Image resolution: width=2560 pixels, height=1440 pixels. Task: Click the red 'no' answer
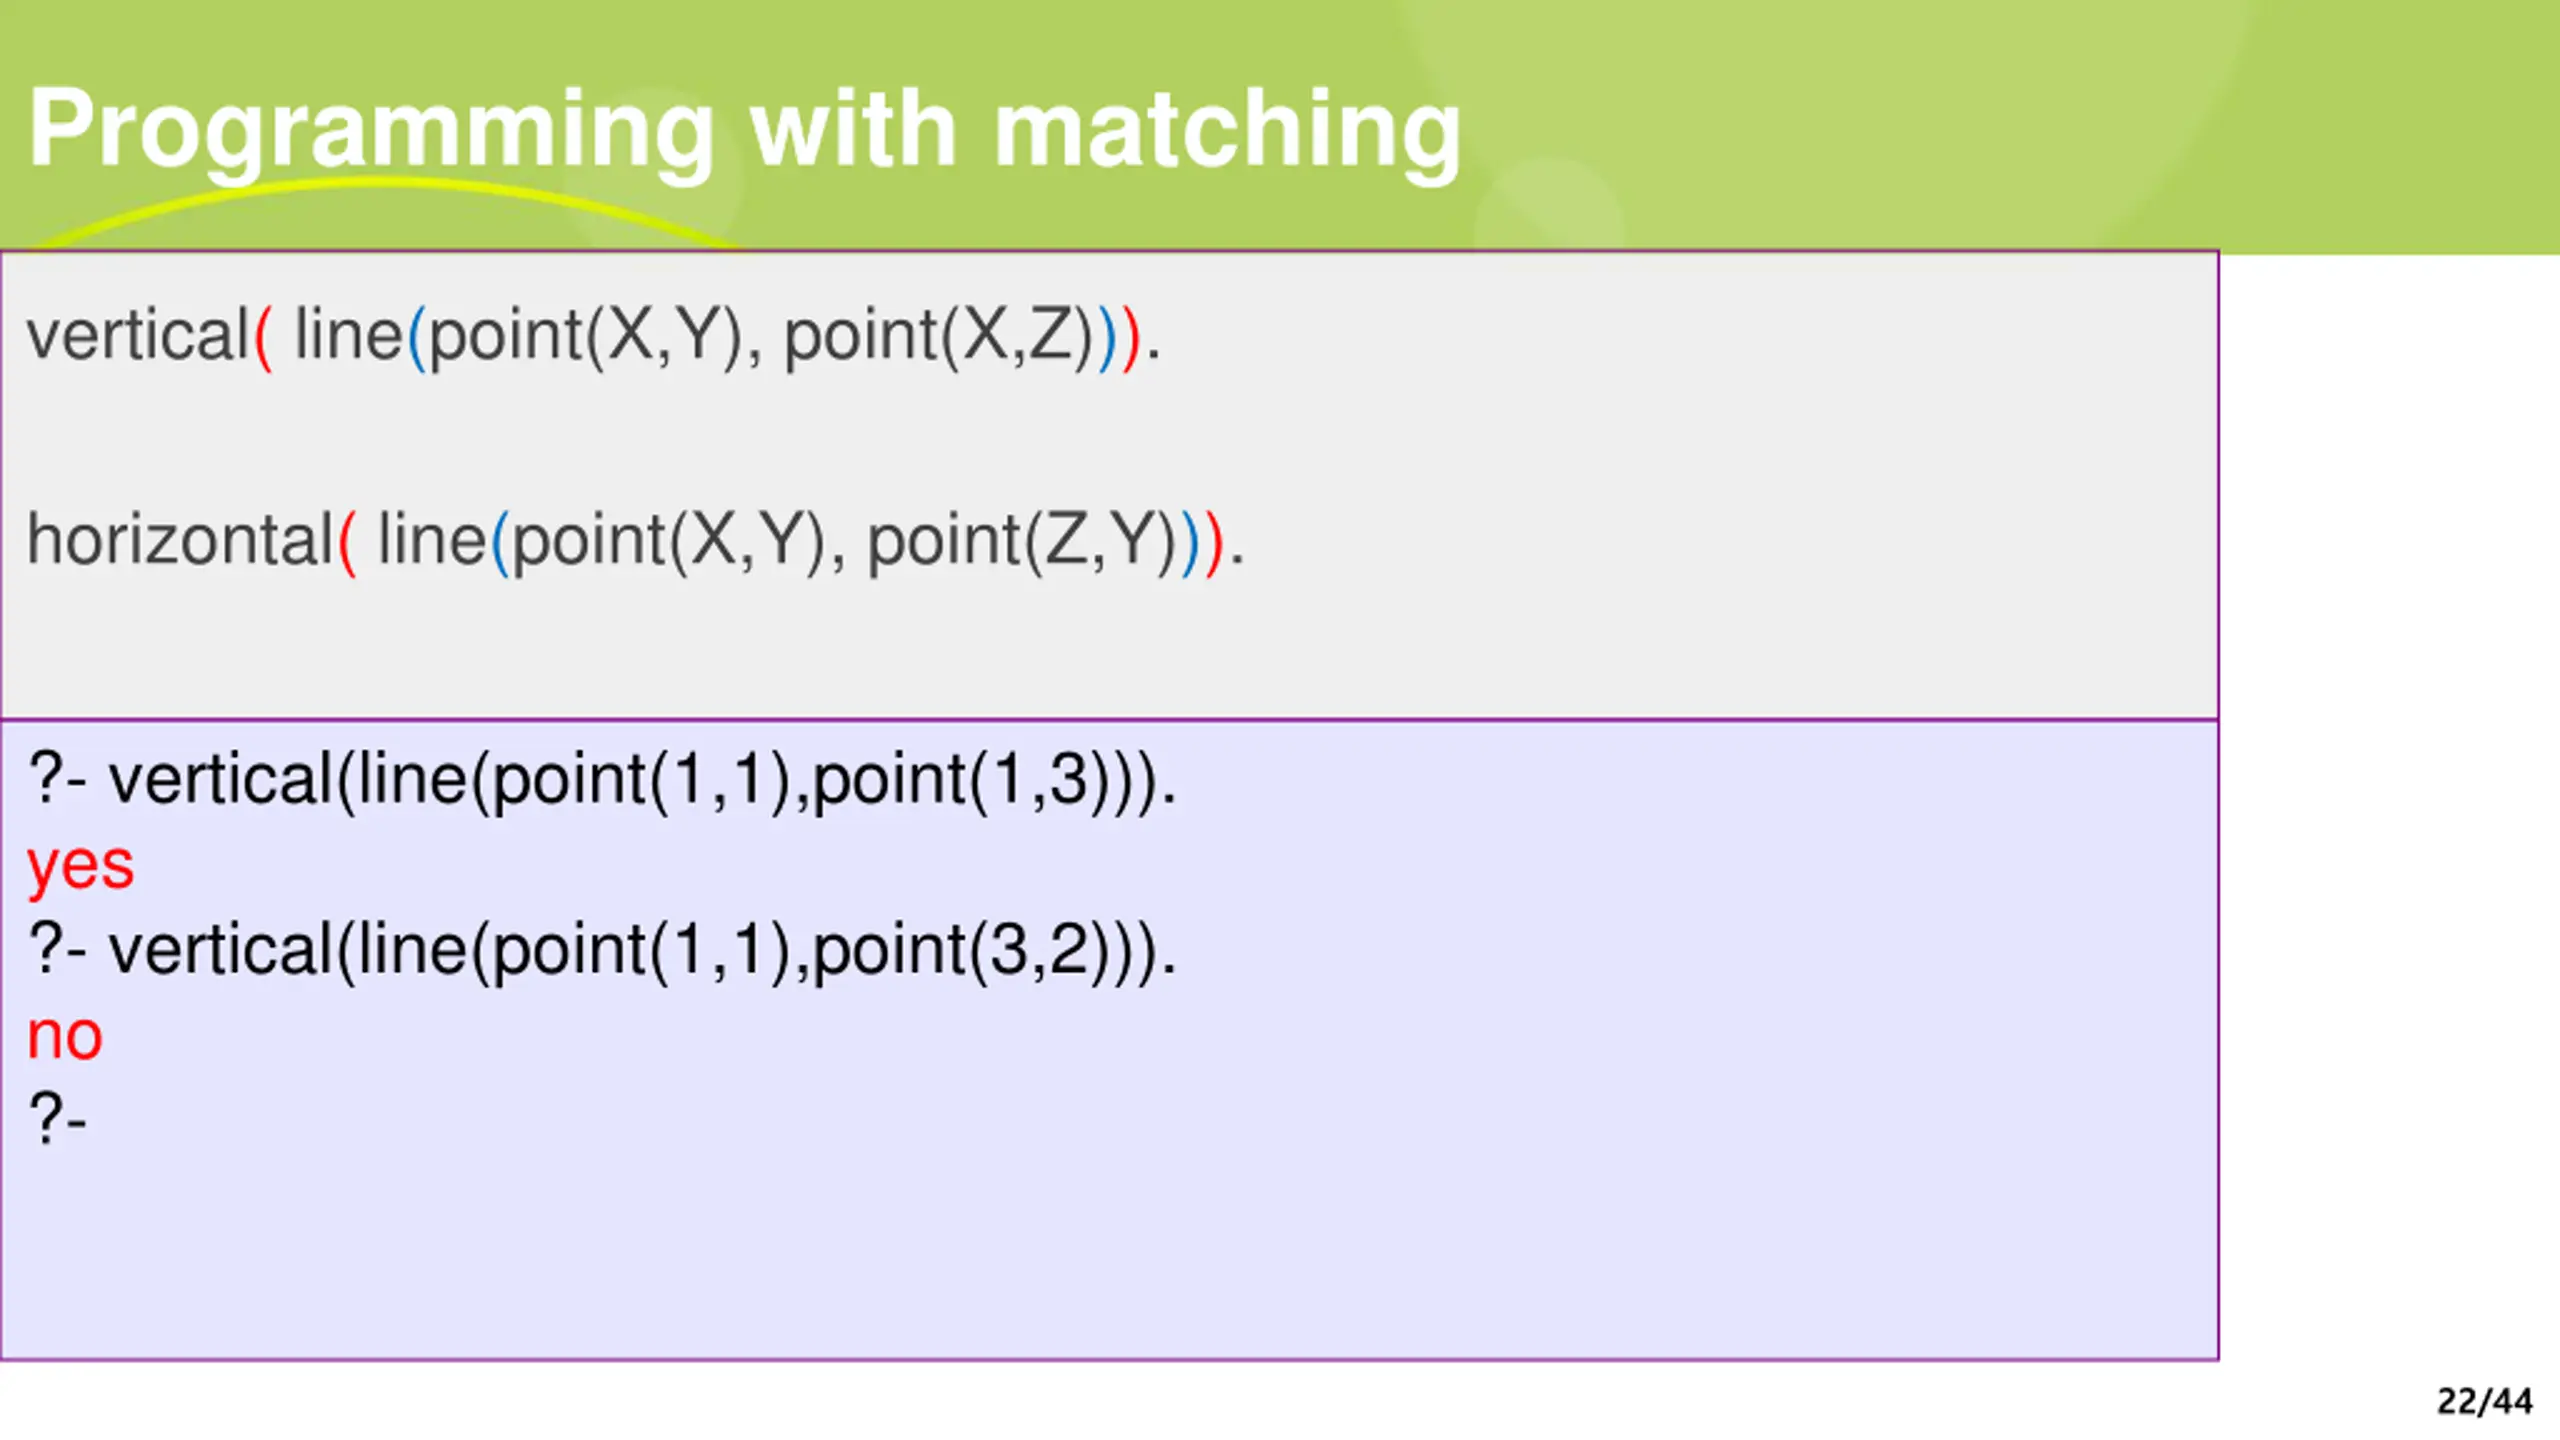click(65, 1036)
